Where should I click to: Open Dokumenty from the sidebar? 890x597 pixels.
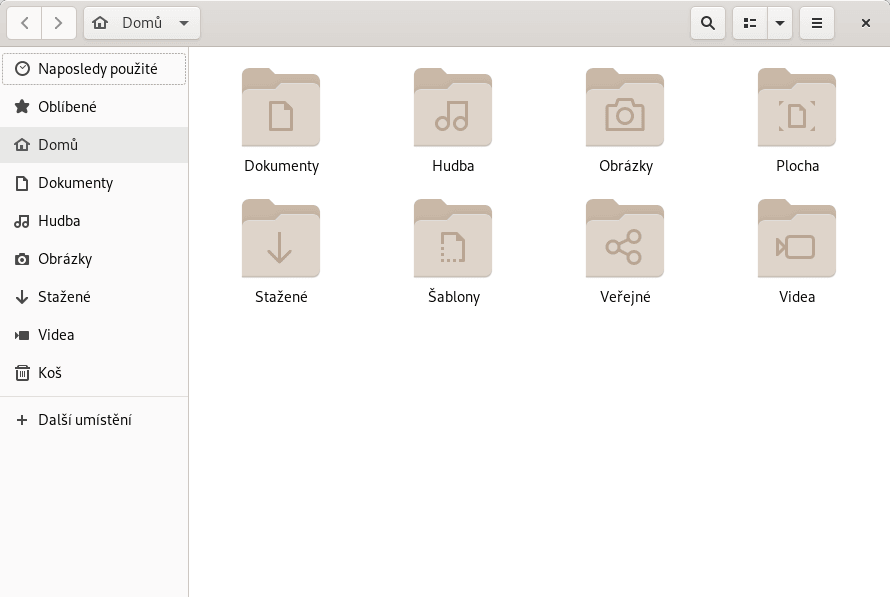click(94, 183)
